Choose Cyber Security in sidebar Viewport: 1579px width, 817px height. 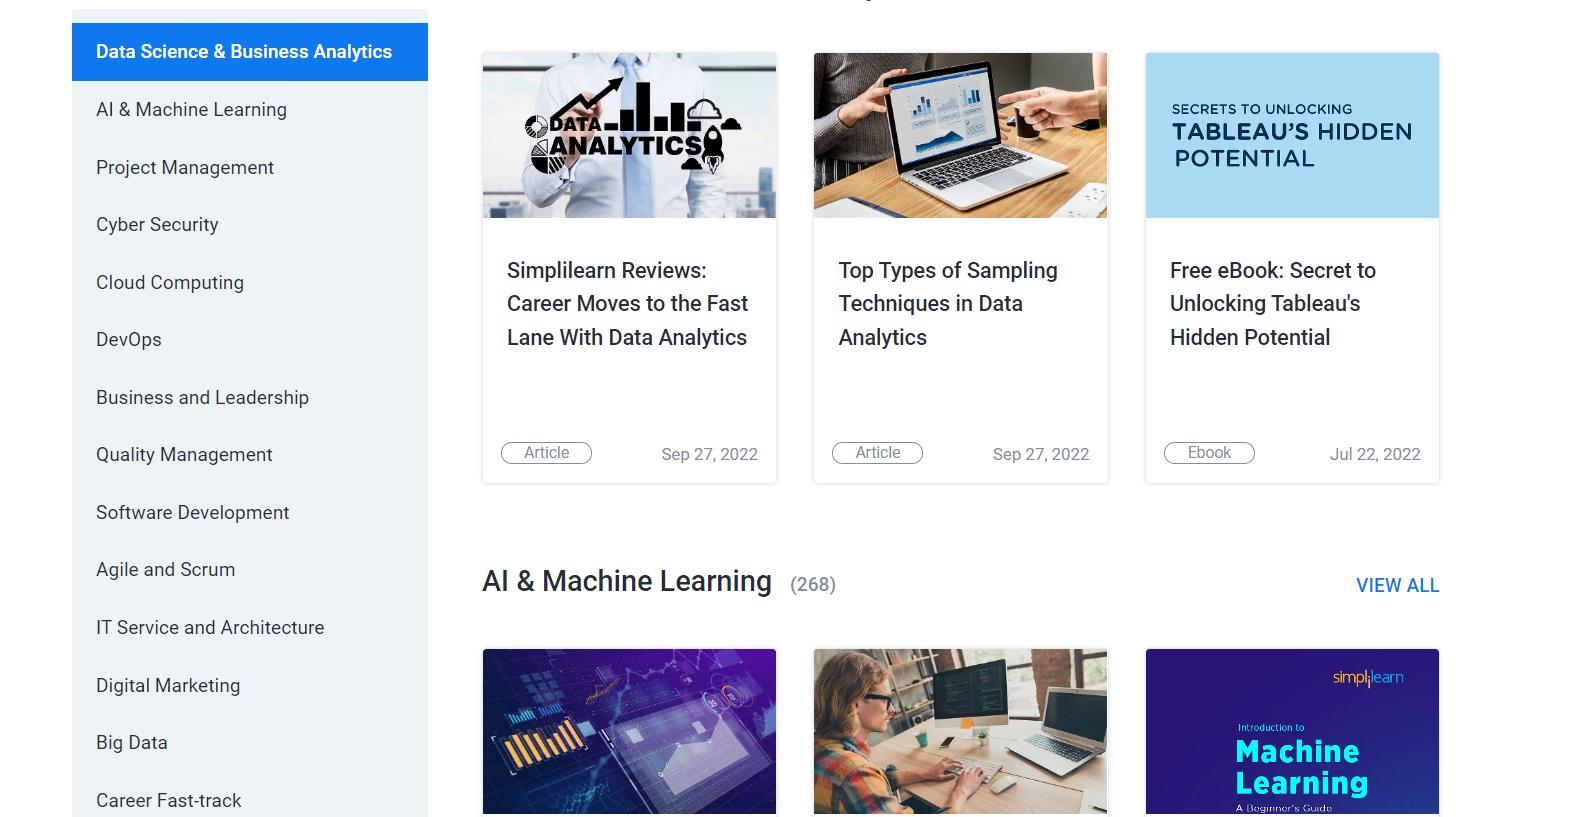coord(249,225)
